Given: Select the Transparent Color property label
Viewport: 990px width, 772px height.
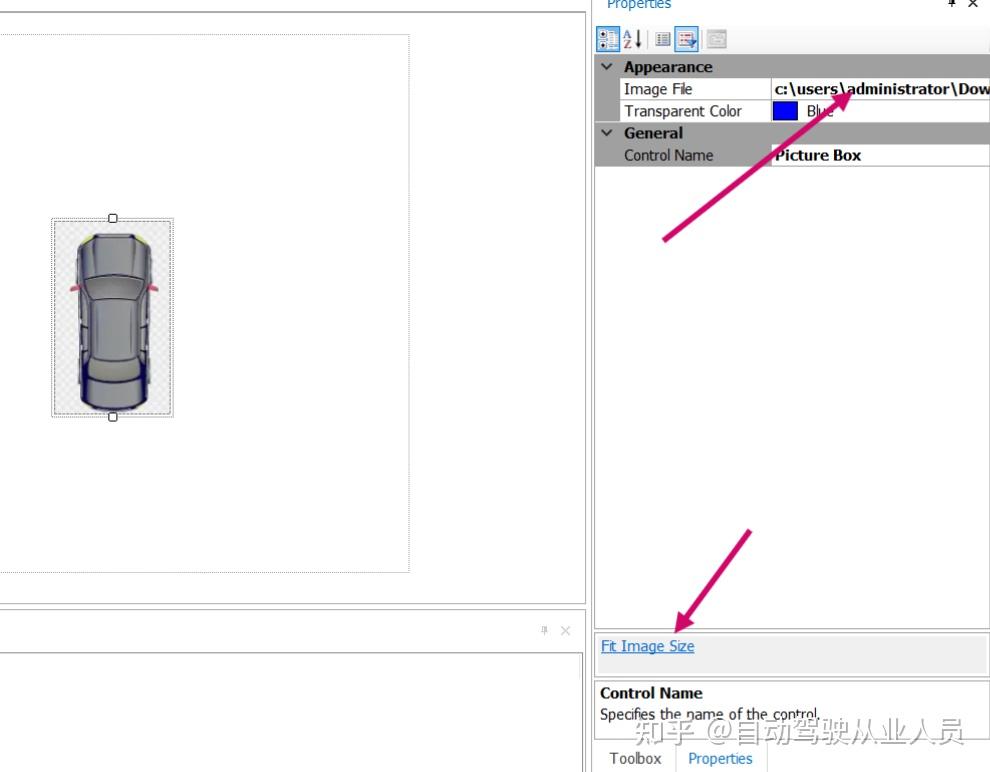Looking at the screenshot, I should point(683,111).
